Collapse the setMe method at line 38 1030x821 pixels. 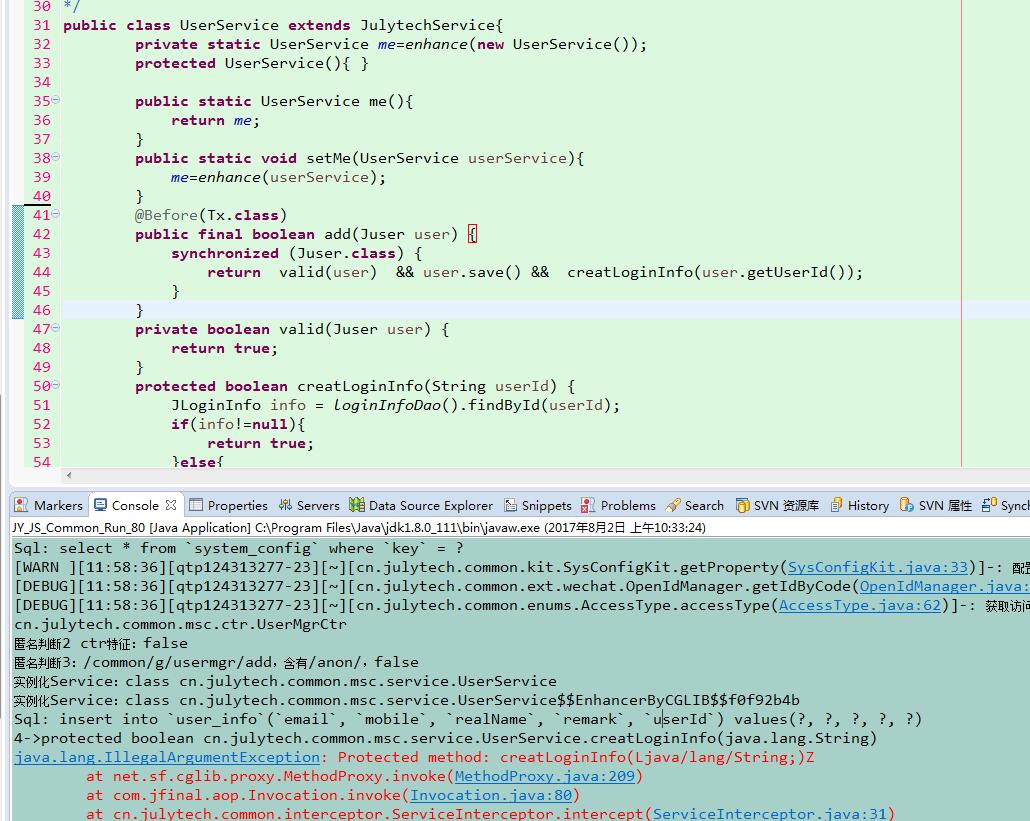coord(56,157)
